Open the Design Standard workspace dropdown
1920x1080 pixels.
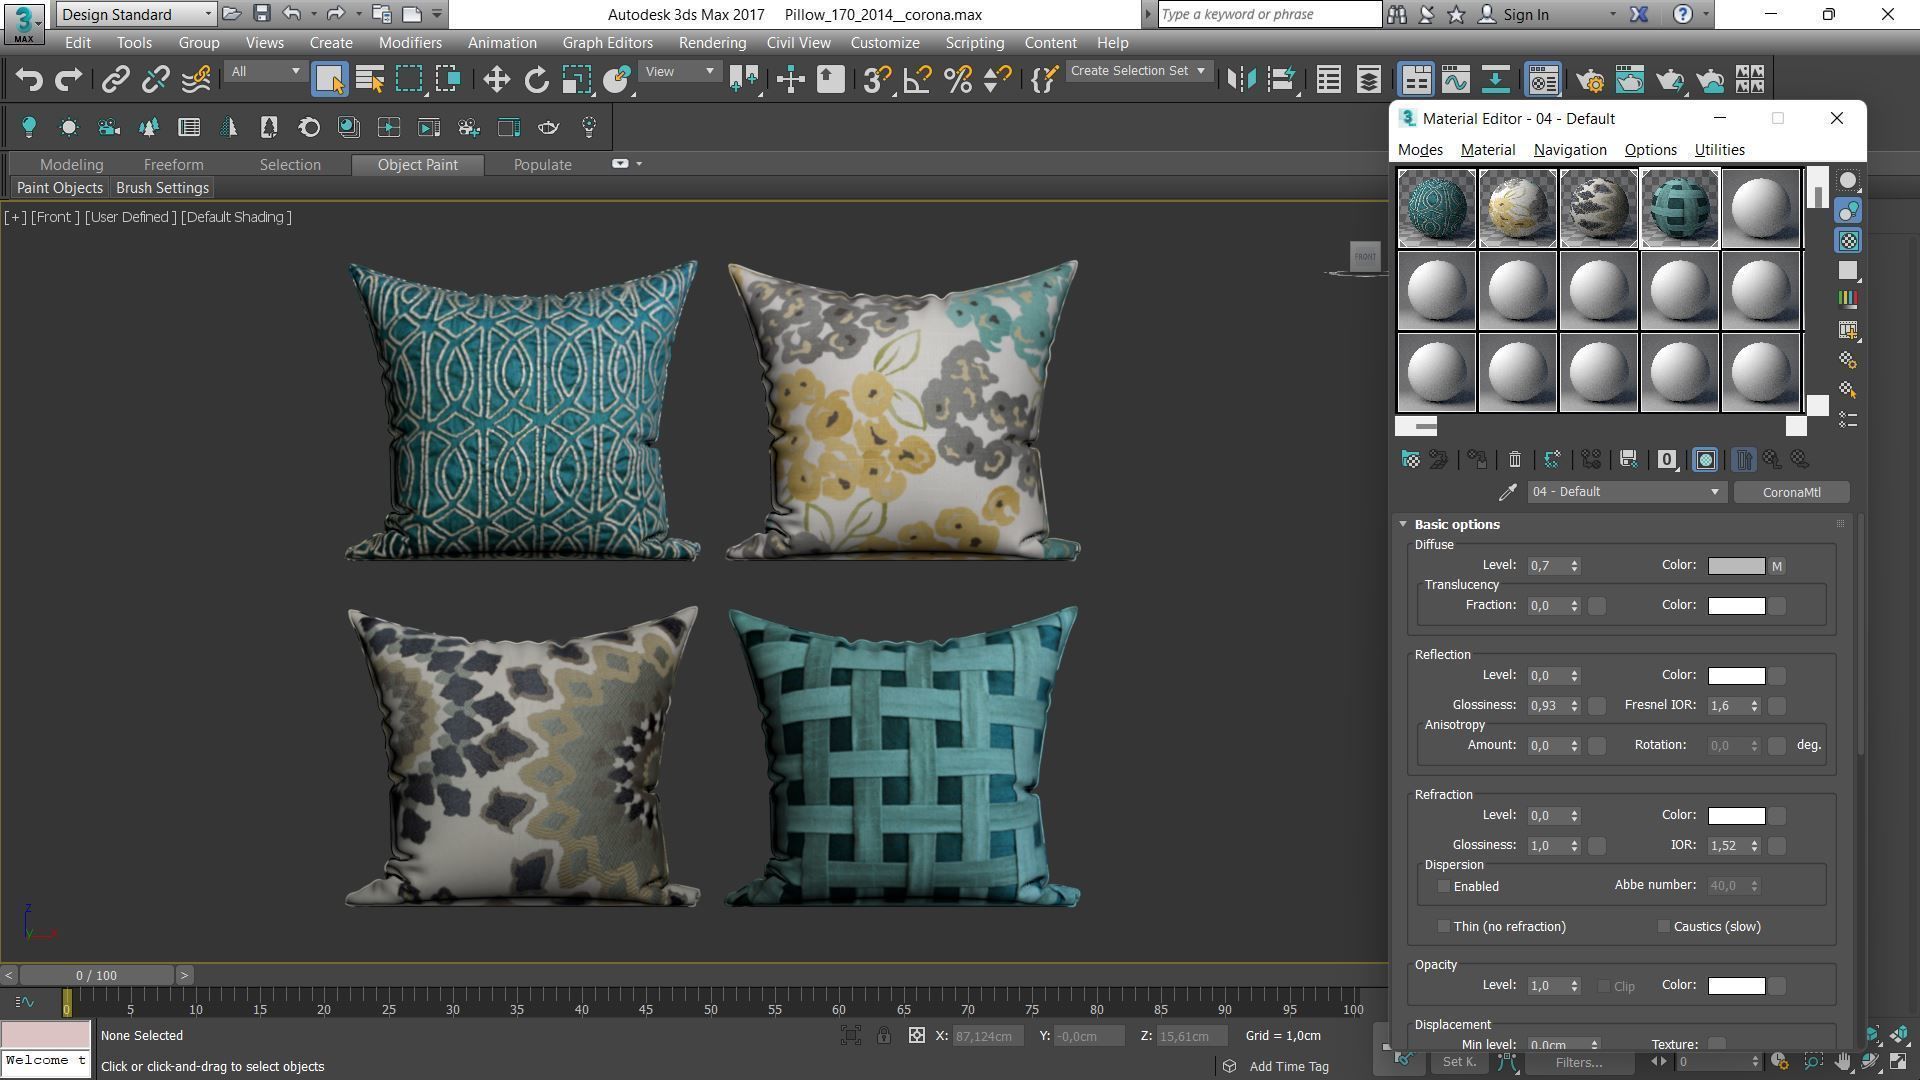(x=136, y=14)
